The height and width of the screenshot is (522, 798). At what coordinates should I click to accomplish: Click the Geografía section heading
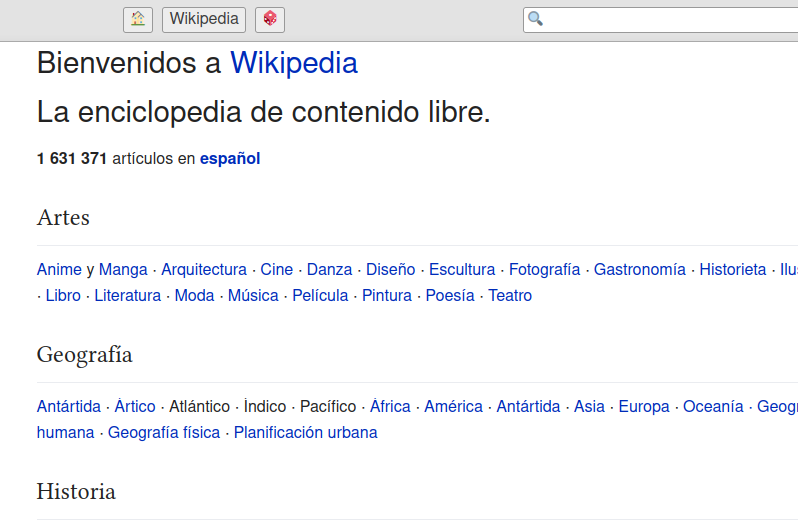(x=84, y=355)
